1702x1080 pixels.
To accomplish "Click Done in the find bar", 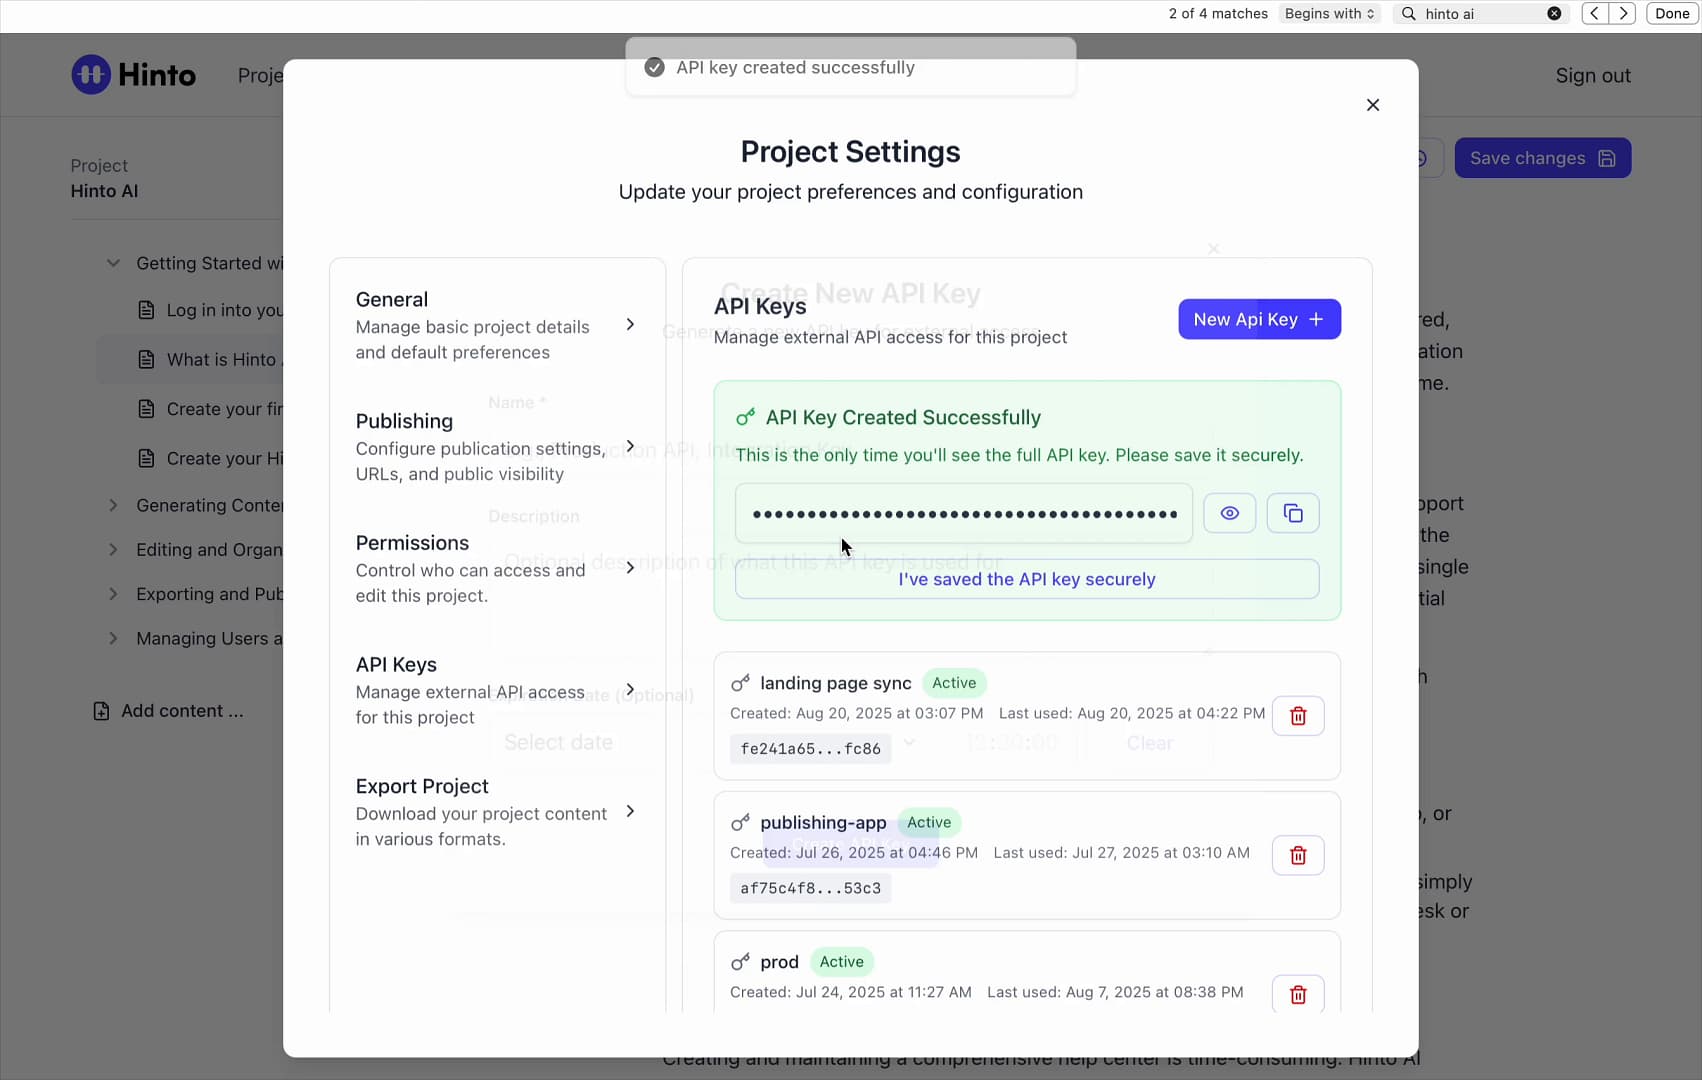I will (1672, 13).
